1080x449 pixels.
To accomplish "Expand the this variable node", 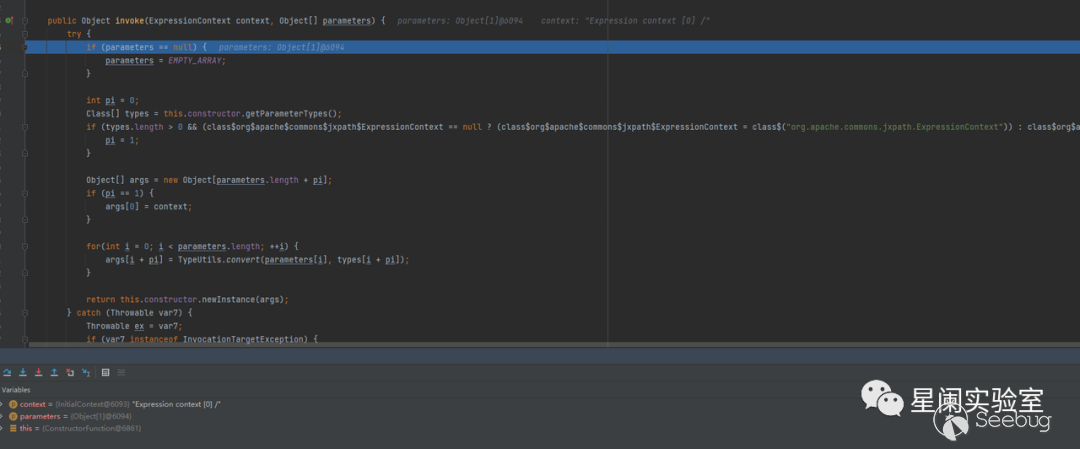I will [x=3, y=428].
